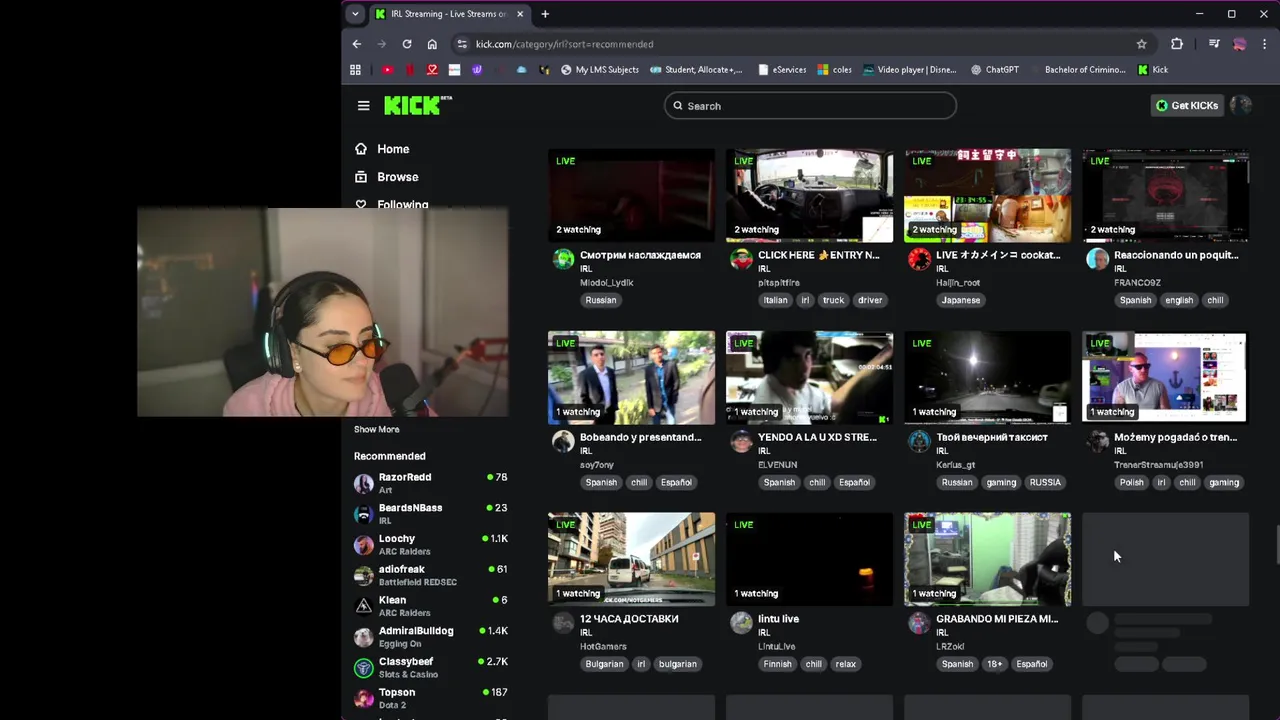Click stream title 'lintu live'
Viewport: 1280px width, 720px height.
pyautogui.click(x=778, y=619)
